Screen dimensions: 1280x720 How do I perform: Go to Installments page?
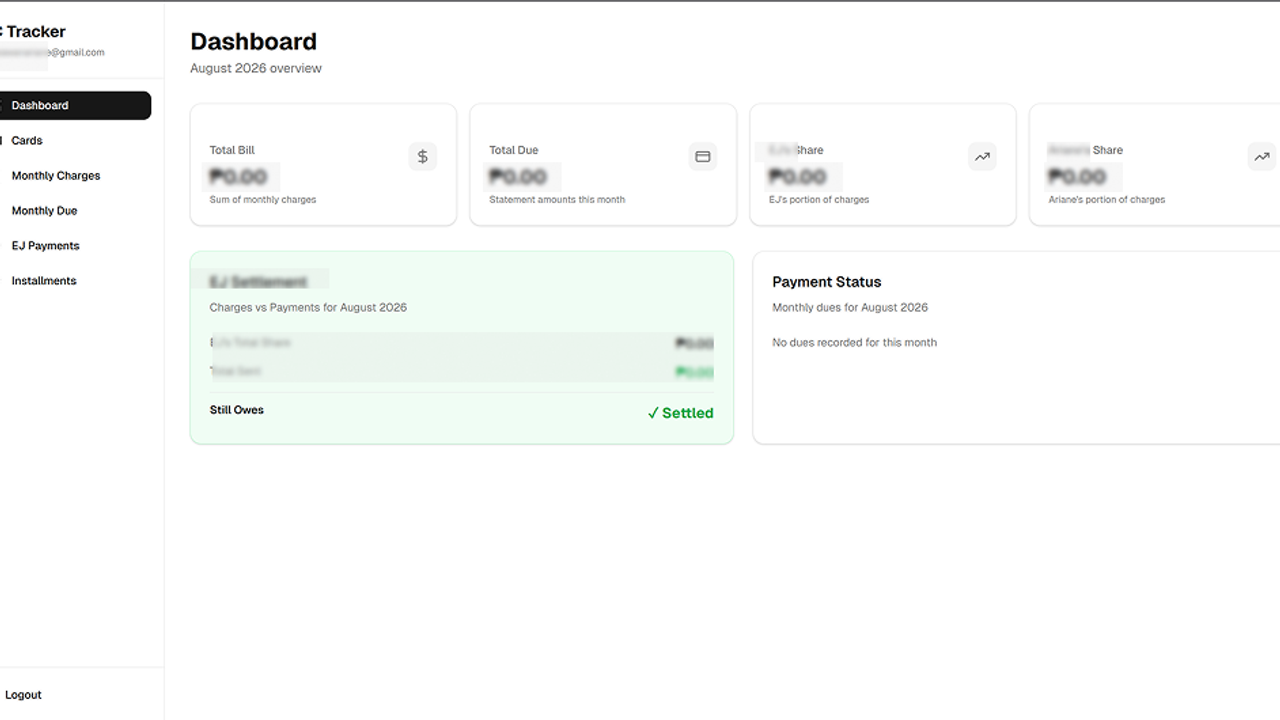point(44,281)
